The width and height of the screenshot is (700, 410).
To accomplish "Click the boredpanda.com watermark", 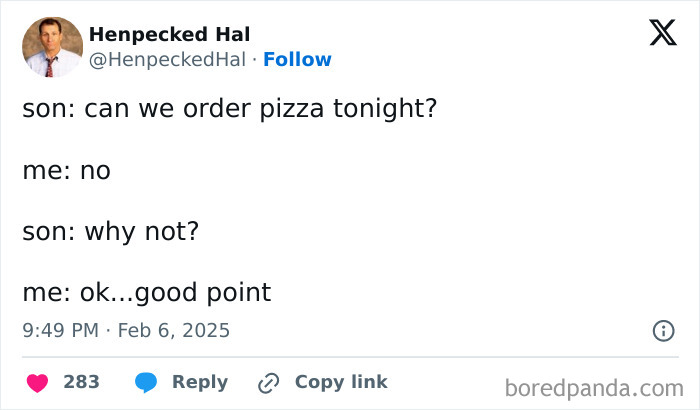I will (x=594, y=386).
